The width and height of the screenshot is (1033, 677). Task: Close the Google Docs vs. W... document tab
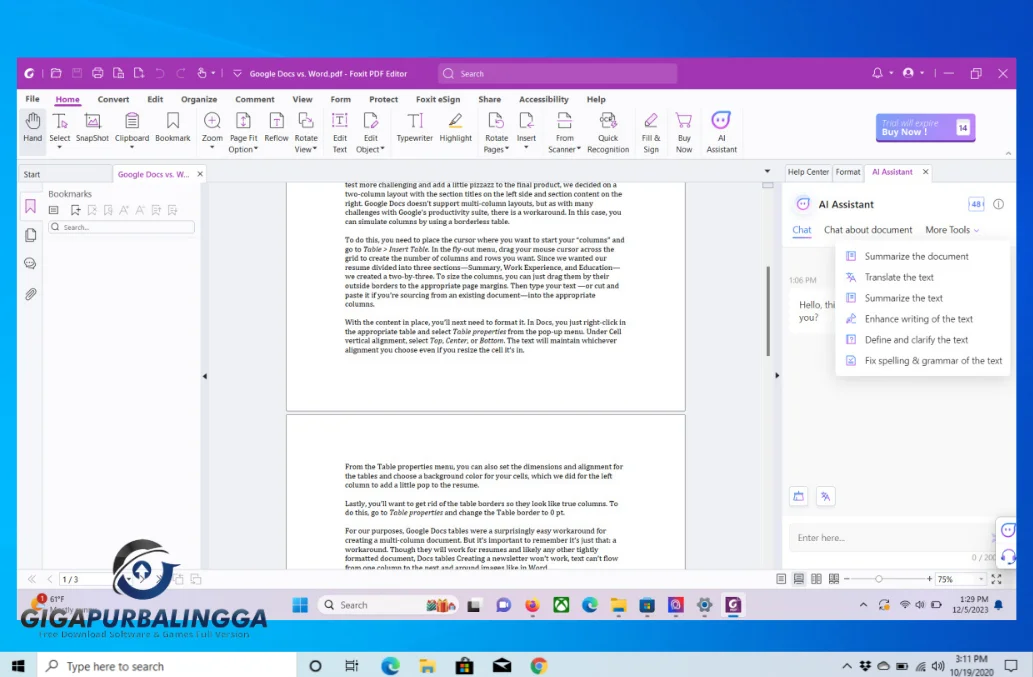tap(200, 174)
